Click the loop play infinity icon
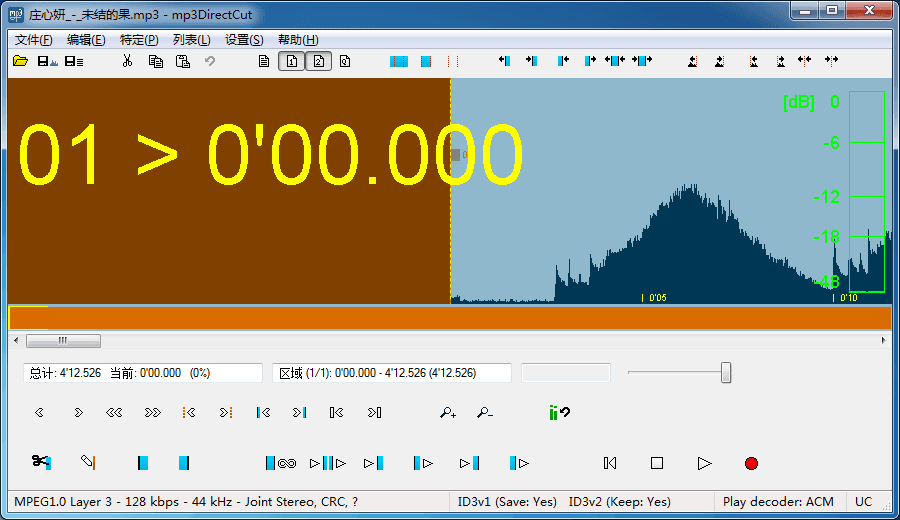Viewport: 900px width, 520px height. (281, 463)
